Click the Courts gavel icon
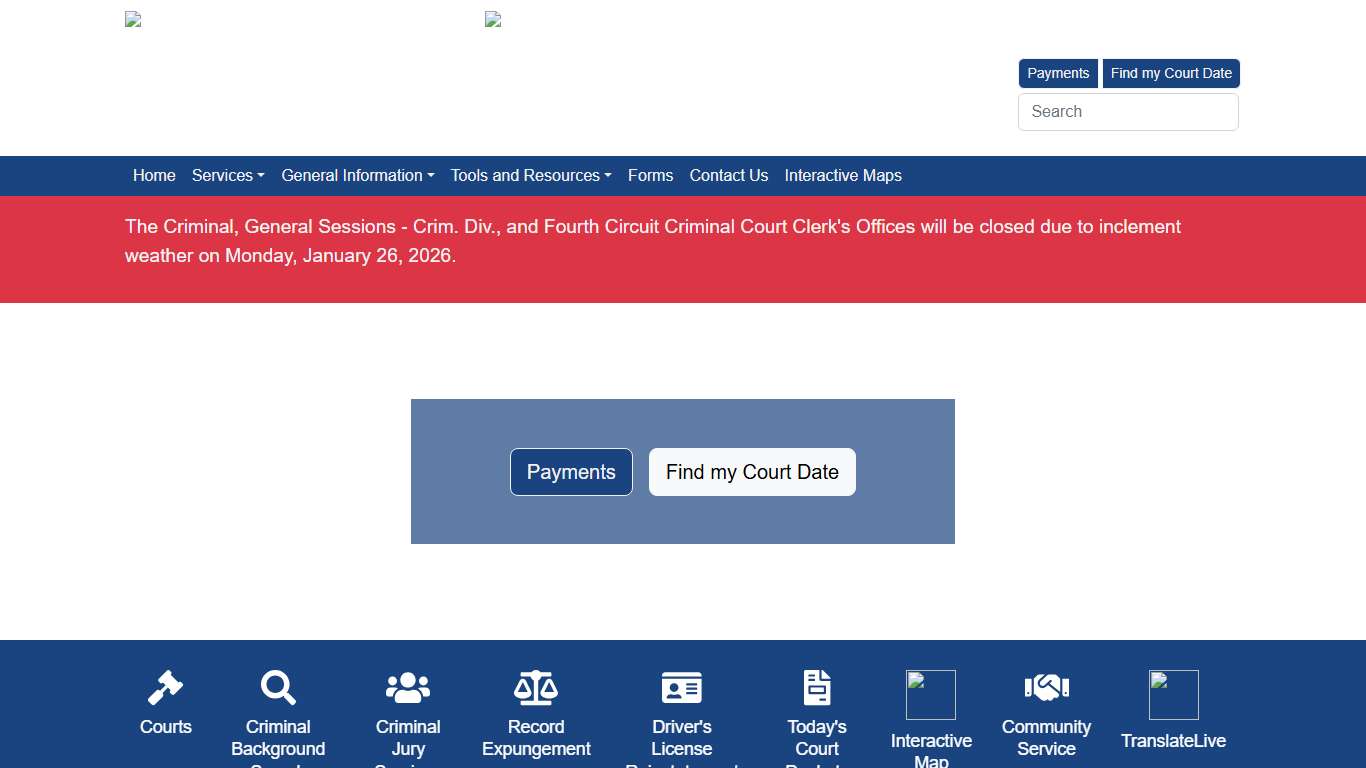This screenshot has width=1366, height=768. point(166,688)
